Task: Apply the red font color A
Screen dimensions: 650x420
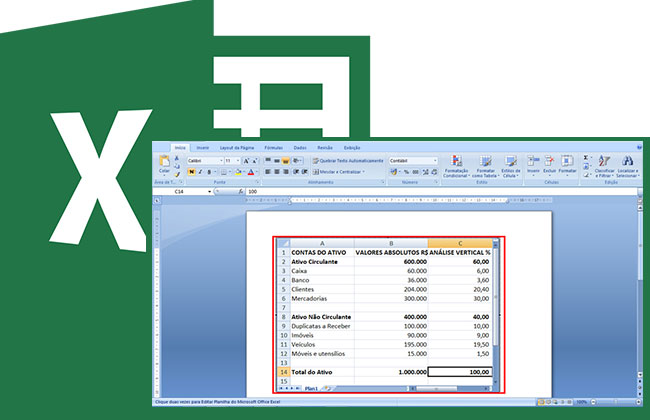Action: coord(250,172)
